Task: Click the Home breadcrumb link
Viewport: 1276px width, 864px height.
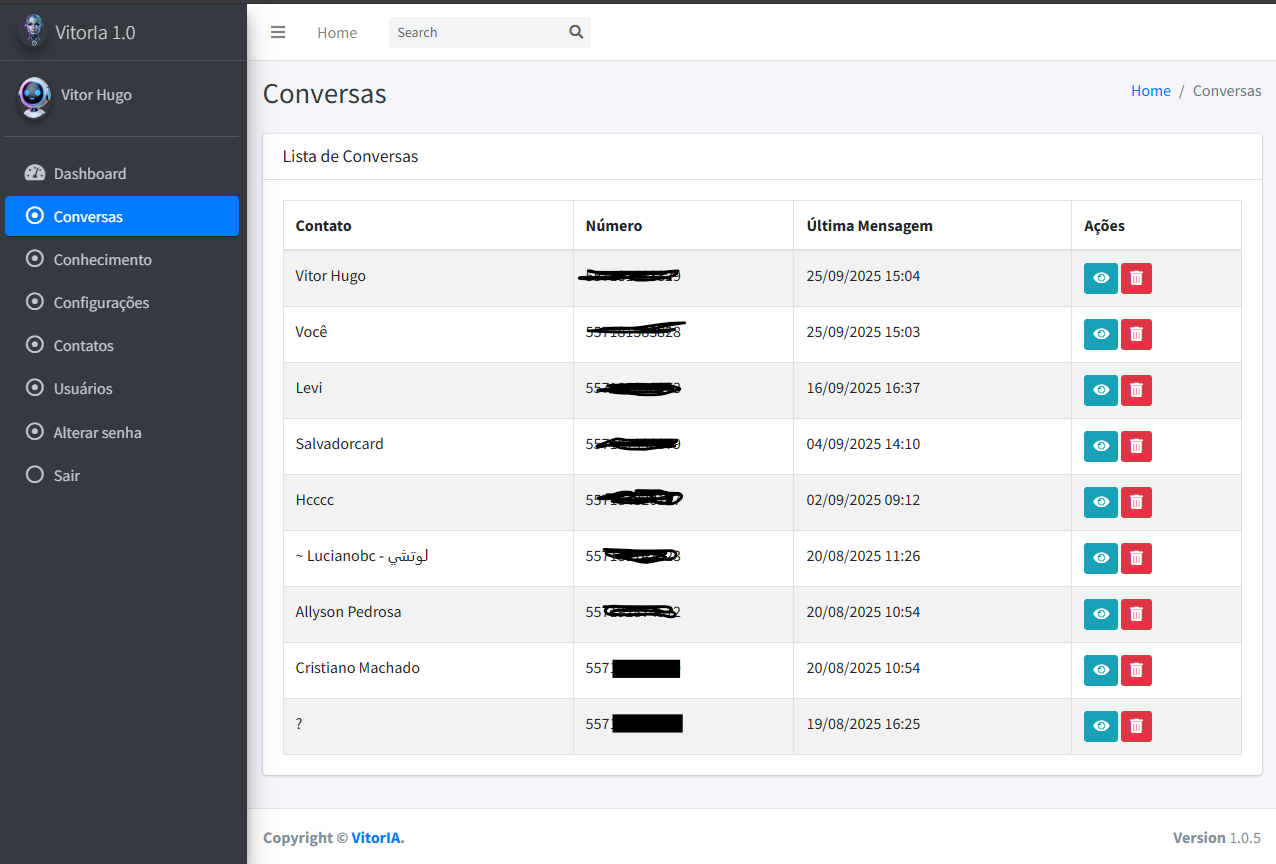Action: pyautogui.click(x=1150, y=90)
